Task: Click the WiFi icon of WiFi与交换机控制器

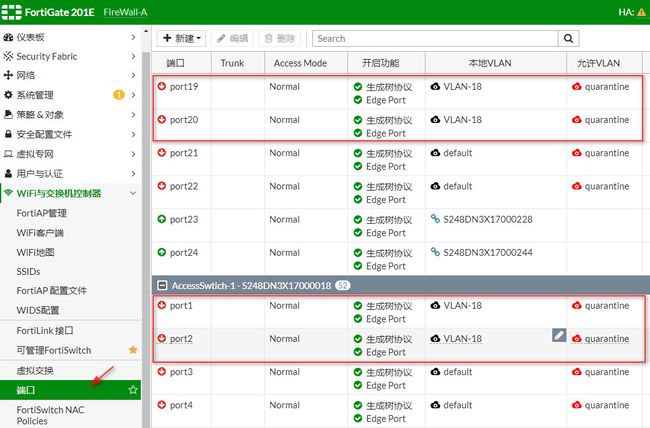Action: coord(8,193)
